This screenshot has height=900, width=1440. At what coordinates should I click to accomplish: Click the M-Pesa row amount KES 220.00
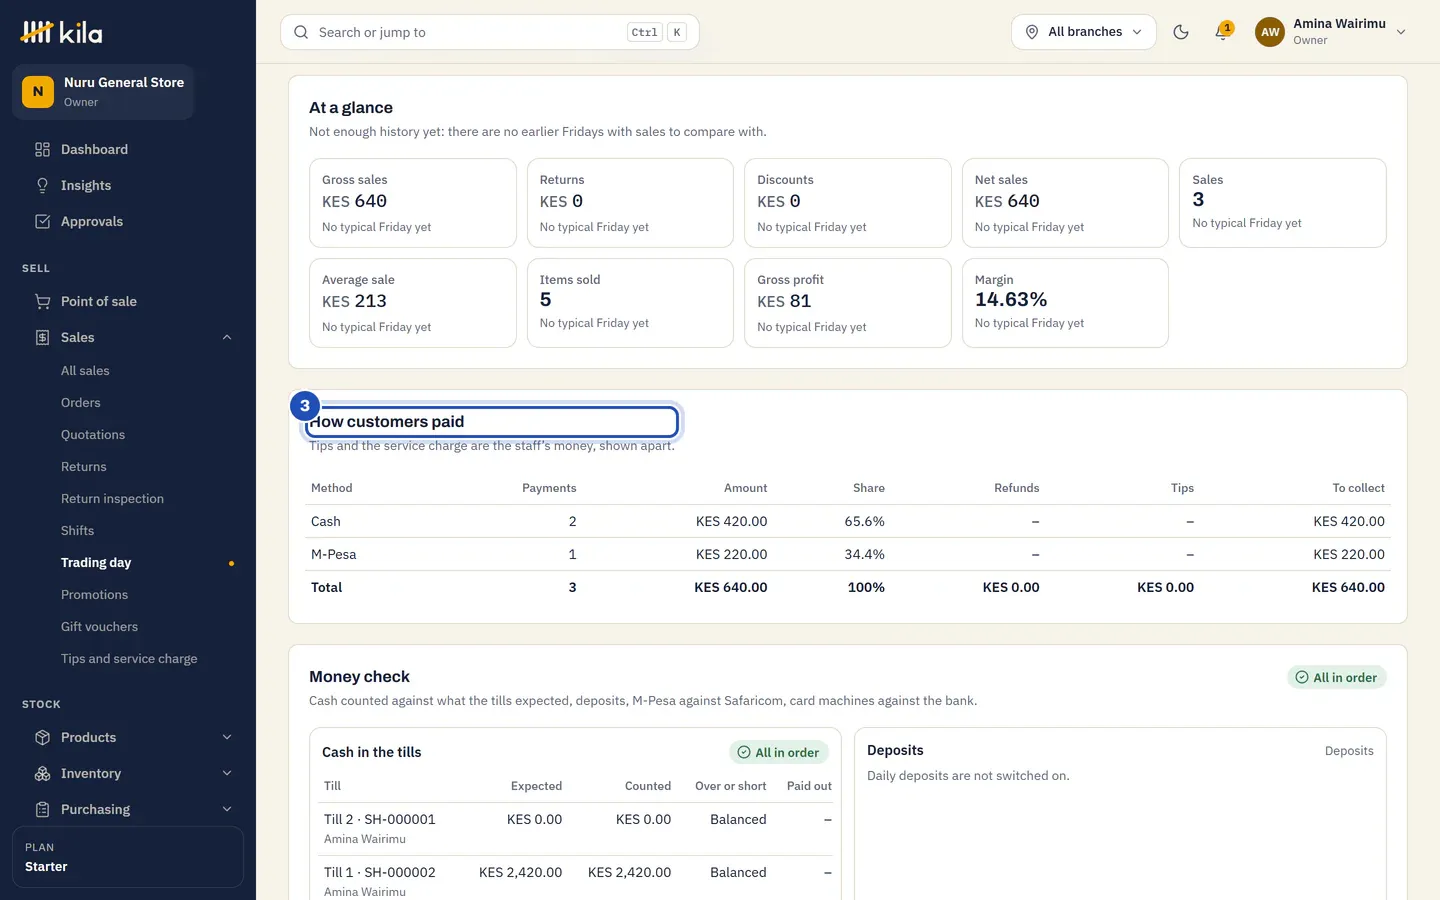pos(732,554)
